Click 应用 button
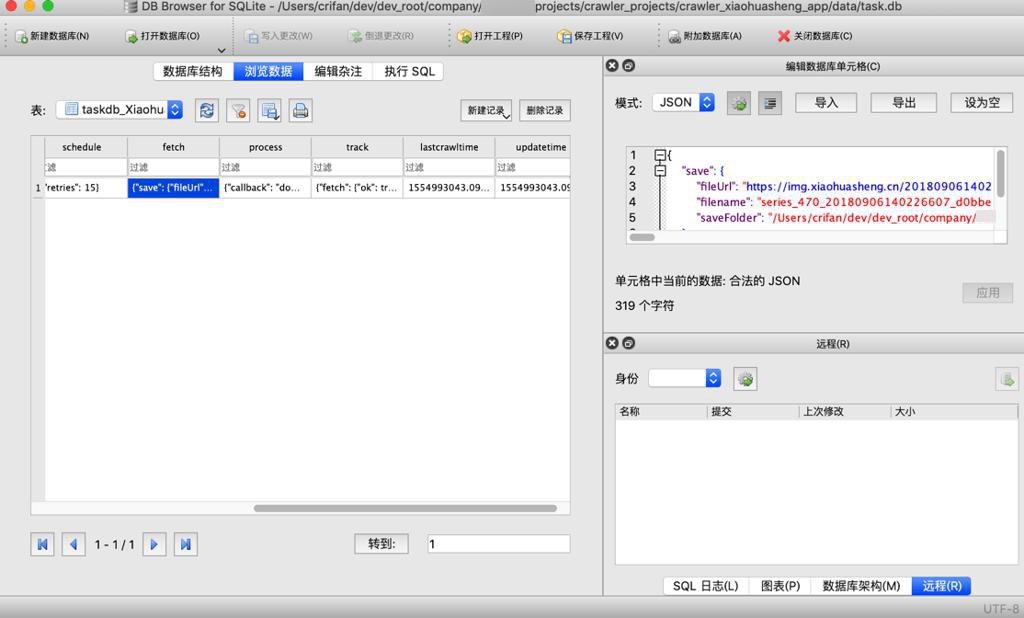 pos(987,293)
